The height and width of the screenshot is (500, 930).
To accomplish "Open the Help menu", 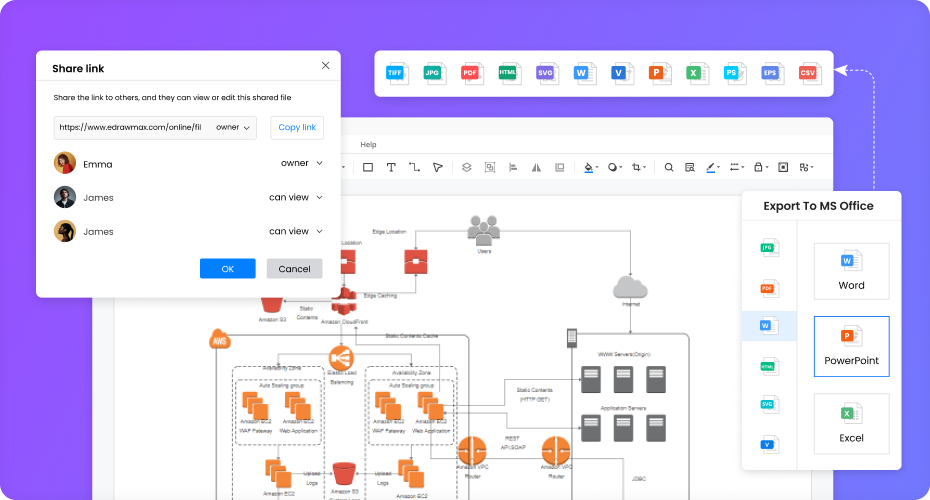I will tap(368, 145).
